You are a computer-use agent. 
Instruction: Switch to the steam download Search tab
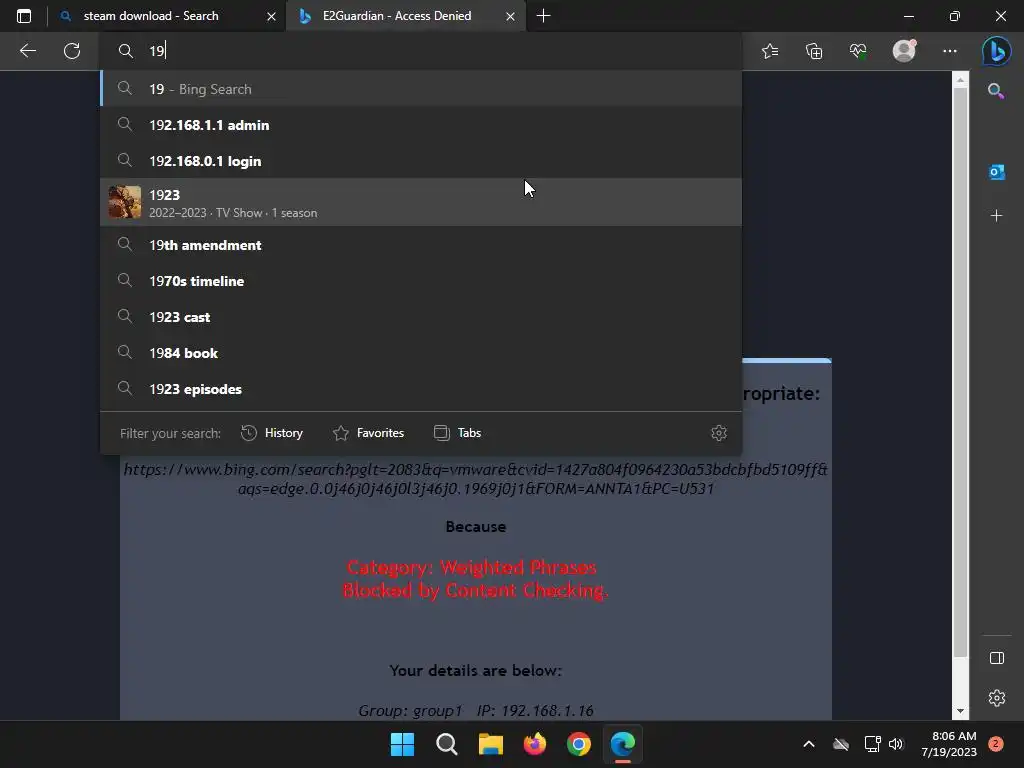(167, 16)
